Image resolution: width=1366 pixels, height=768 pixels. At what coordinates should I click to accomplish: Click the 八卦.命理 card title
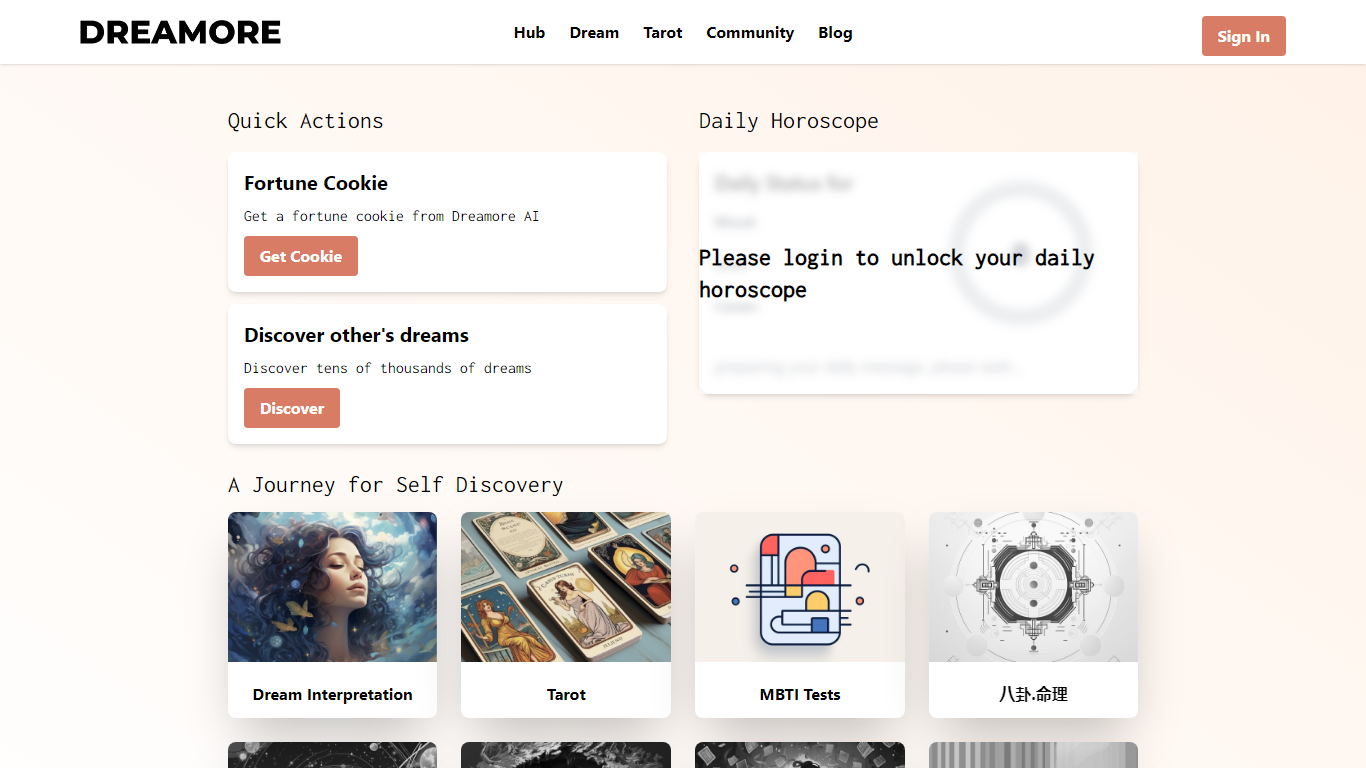point(1033,694)
